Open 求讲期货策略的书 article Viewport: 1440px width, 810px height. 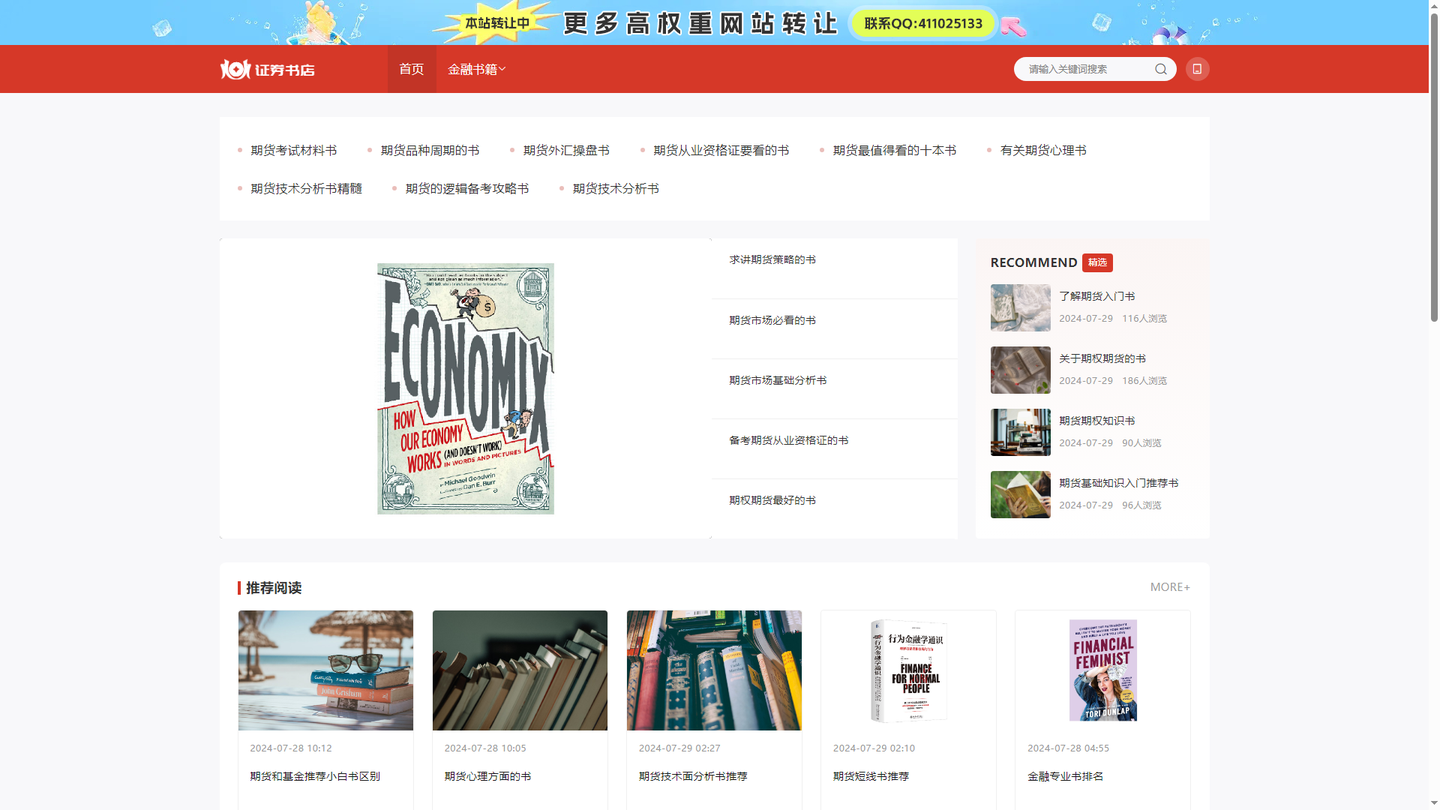tap(772, 260)
